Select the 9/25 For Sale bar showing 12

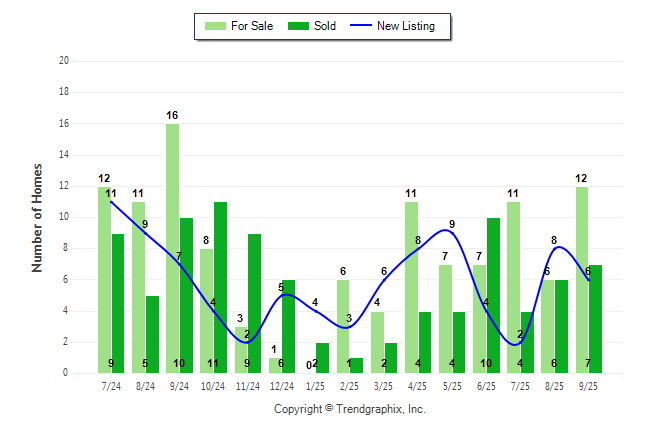582,279
